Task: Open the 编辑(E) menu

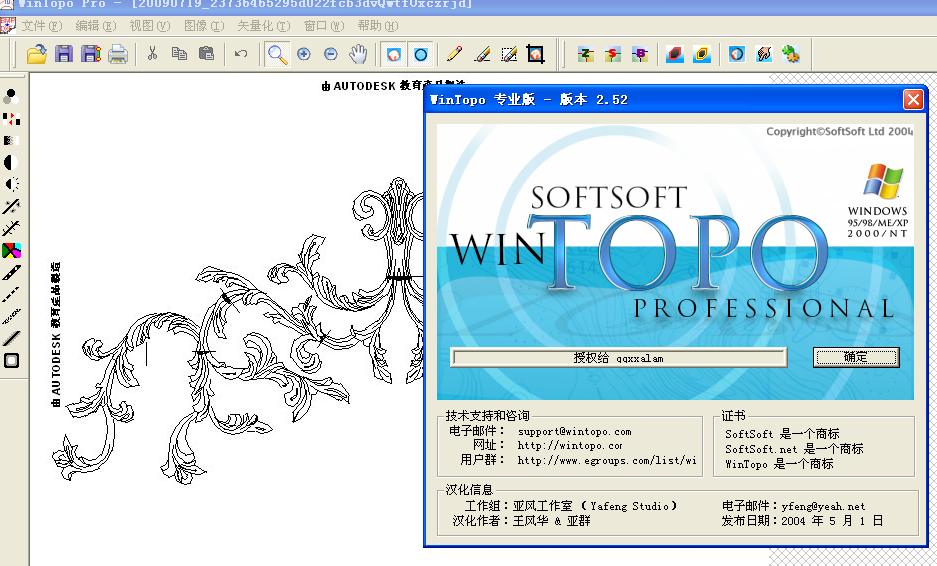Action: tap(96, 26)
